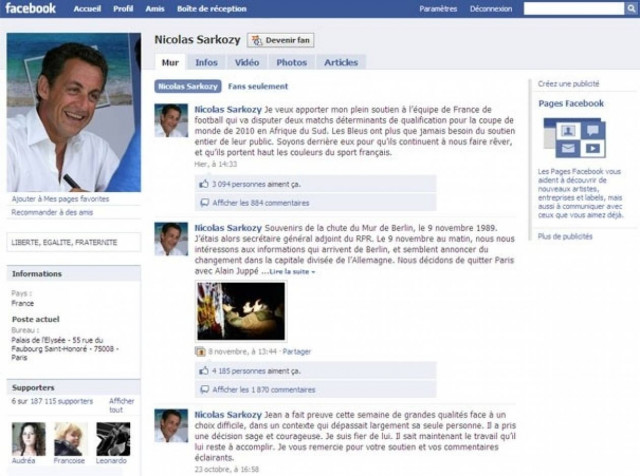Click the Pages Facebook heading
Viewport: 640px width, 476px height.
pyautogui.click(x=571, y=103)
